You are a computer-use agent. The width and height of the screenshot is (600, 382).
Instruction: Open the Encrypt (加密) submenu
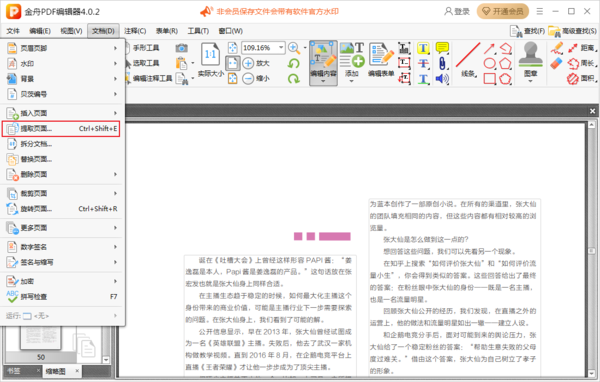(x=62, y=282)
